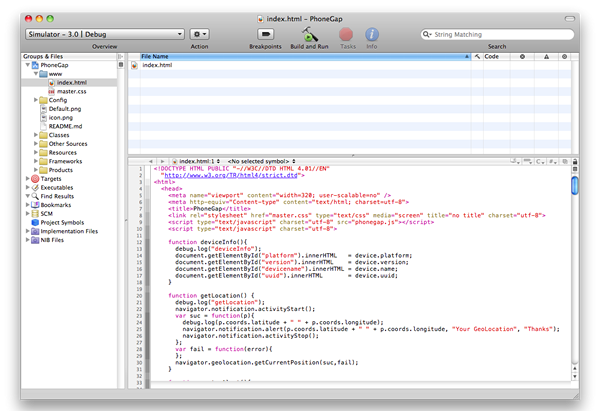Expand the Resources folder
This screenshot has height=411, width=600.
36,152
